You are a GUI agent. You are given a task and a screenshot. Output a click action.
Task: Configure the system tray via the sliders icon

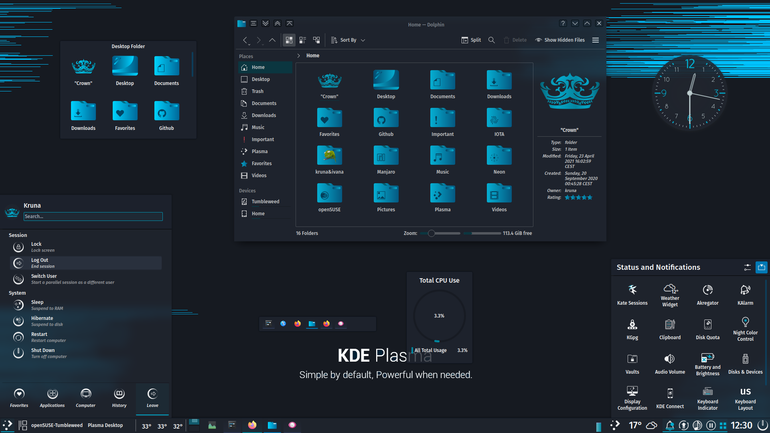[747, 267]
